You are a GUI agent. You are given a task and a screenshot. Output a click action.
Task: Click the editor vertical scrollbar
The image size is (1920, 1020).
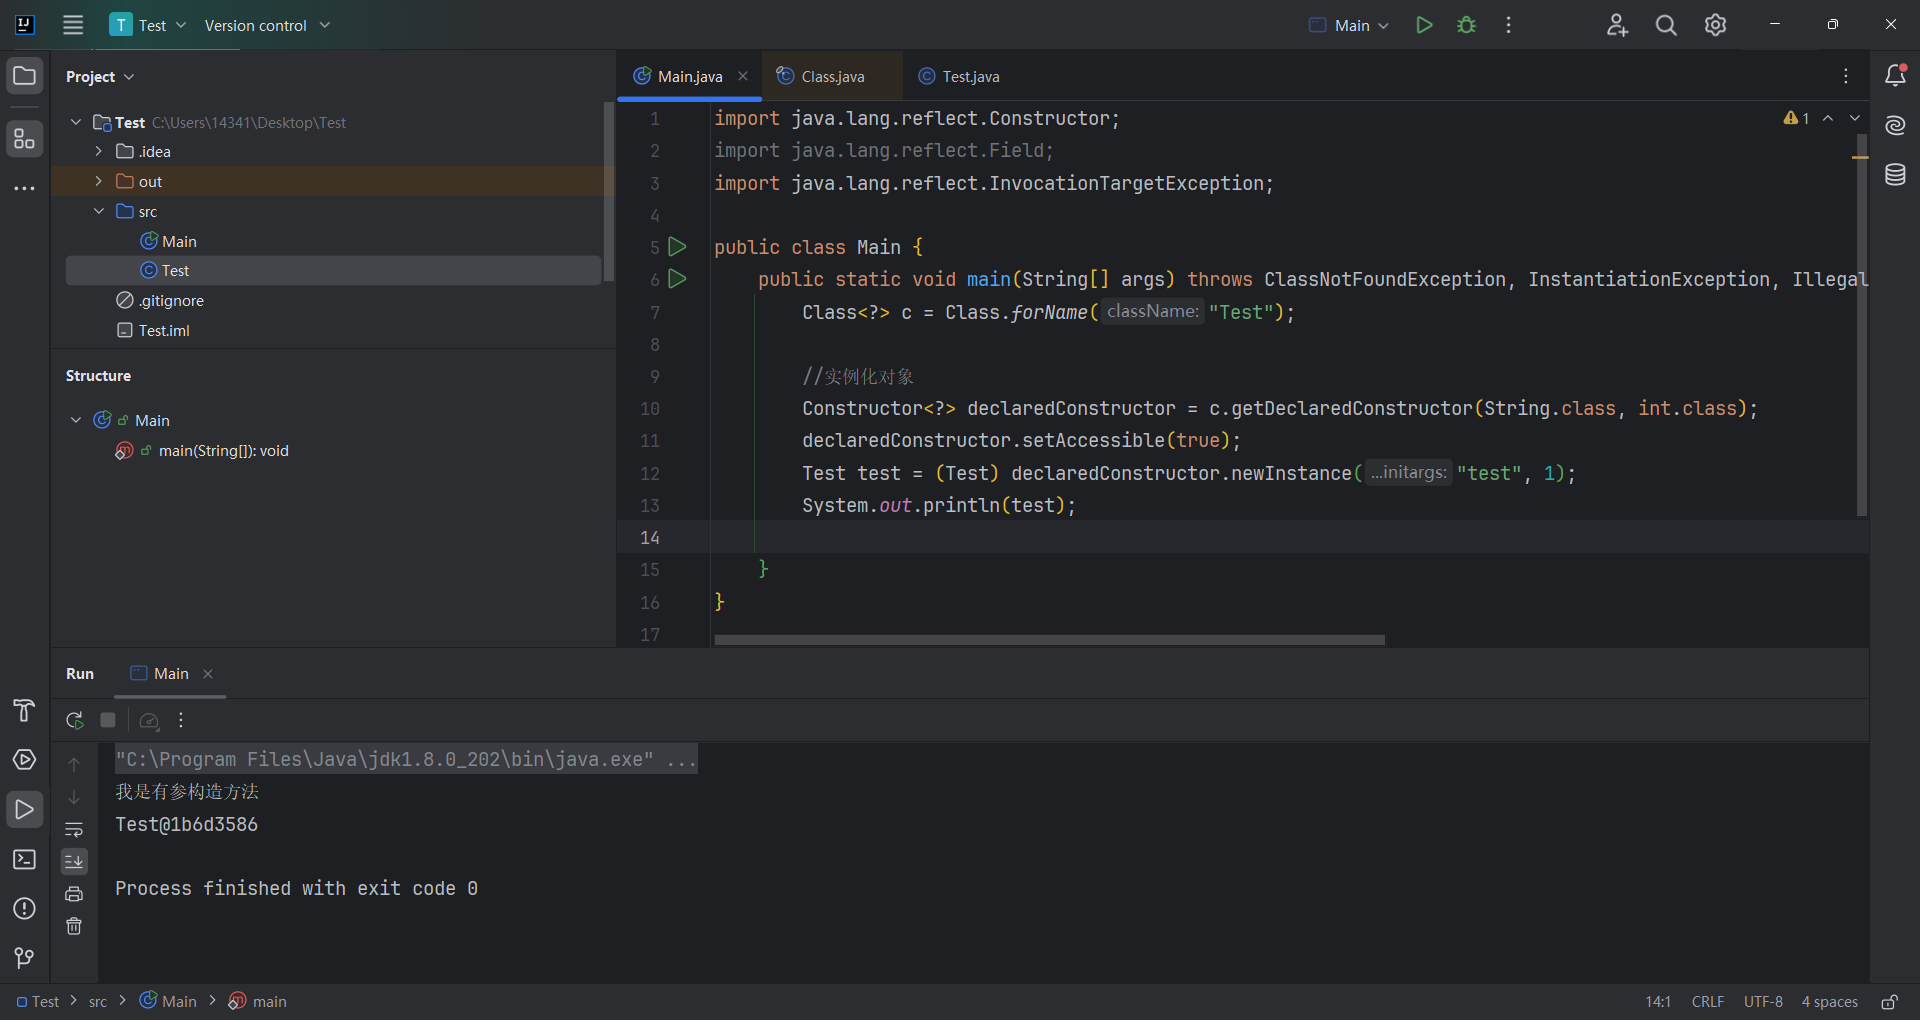1862,325
